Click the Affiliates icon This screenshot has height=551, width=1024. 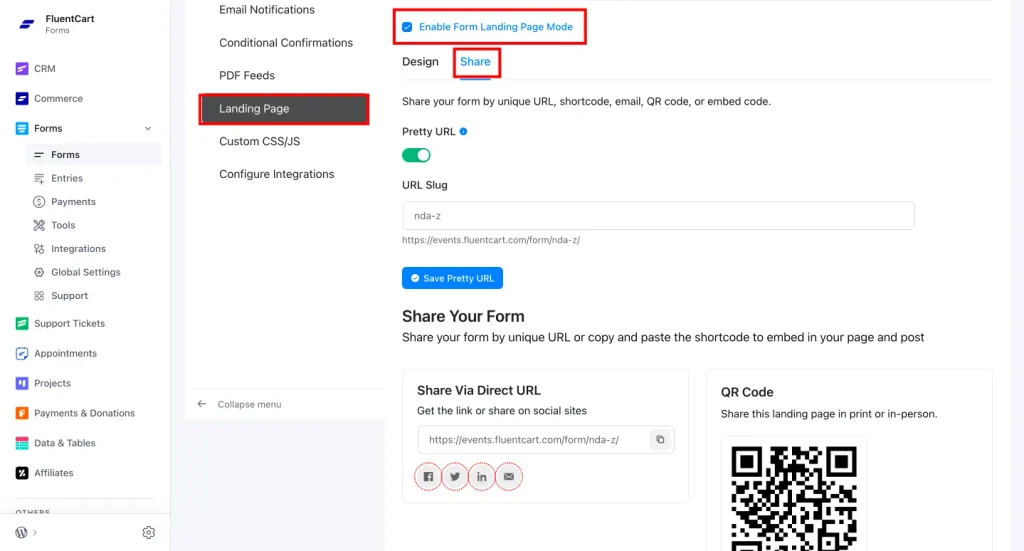(x=22, y=473)
